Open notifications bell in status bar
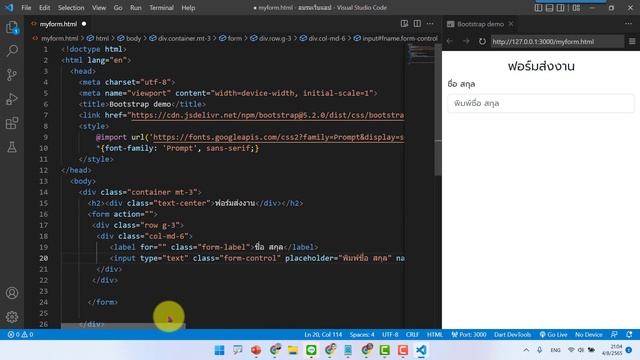The height and width of the screenshot is (360, 640). 629,335
